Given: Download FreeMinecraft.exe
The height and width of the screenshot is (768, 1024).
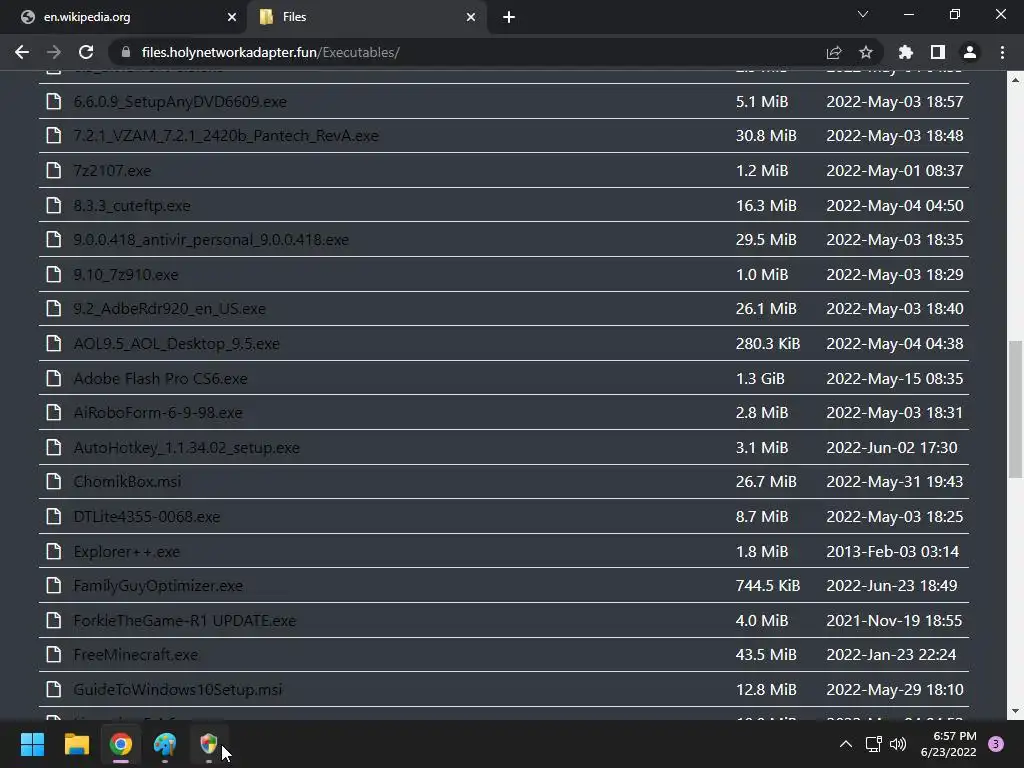Looking at the screenshot, I should point(135,654).
